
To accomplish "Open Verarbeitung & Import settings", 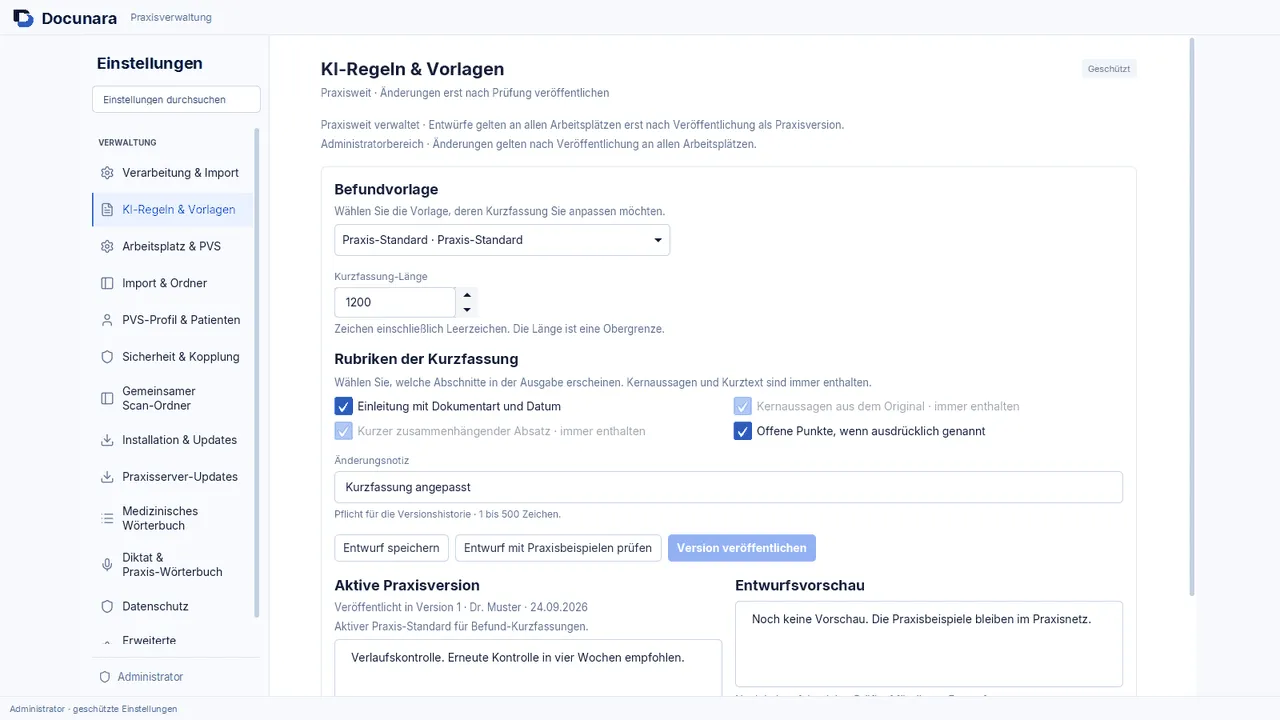I will [172, 173].
